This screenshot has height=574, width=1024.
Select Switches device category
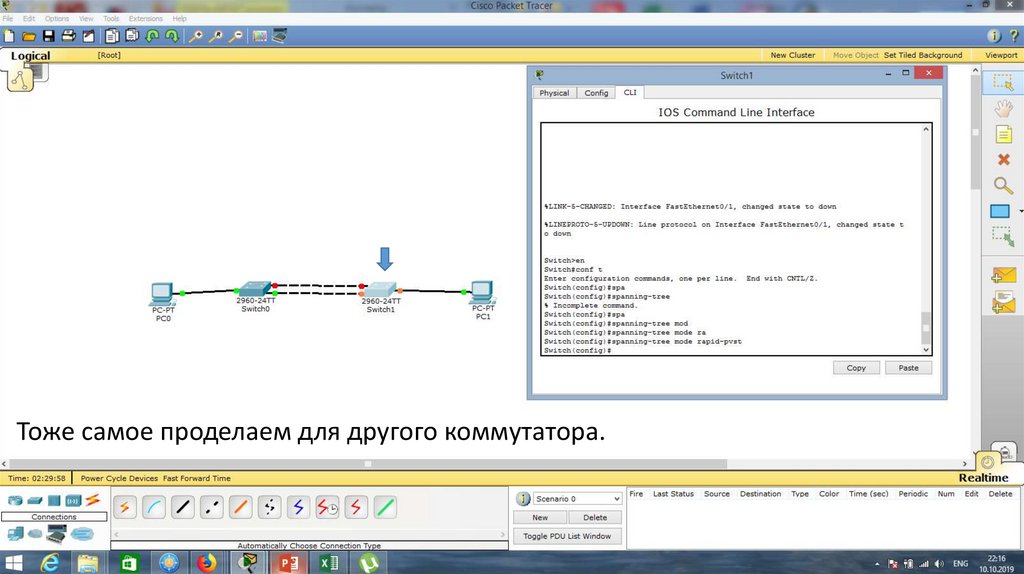click(x=35, y=501)
